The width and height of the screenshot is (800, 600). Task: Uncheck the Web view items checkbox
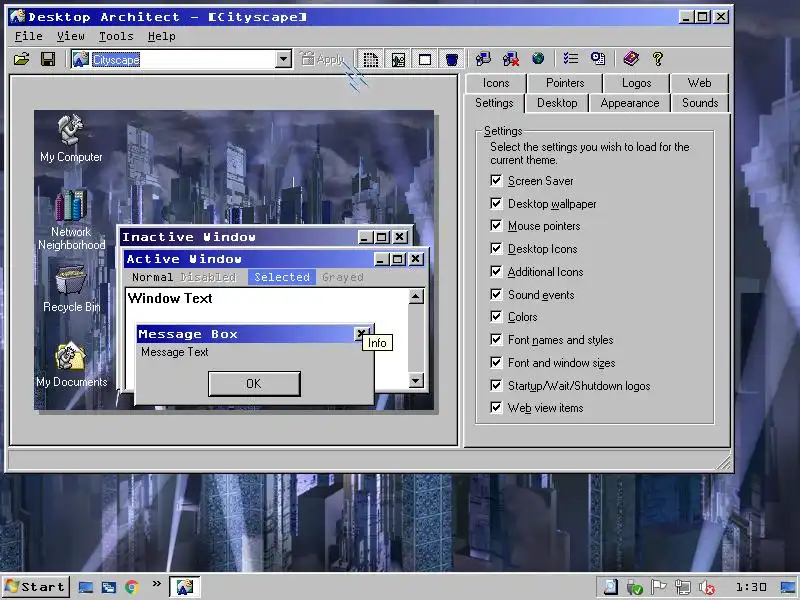(496, 407)
